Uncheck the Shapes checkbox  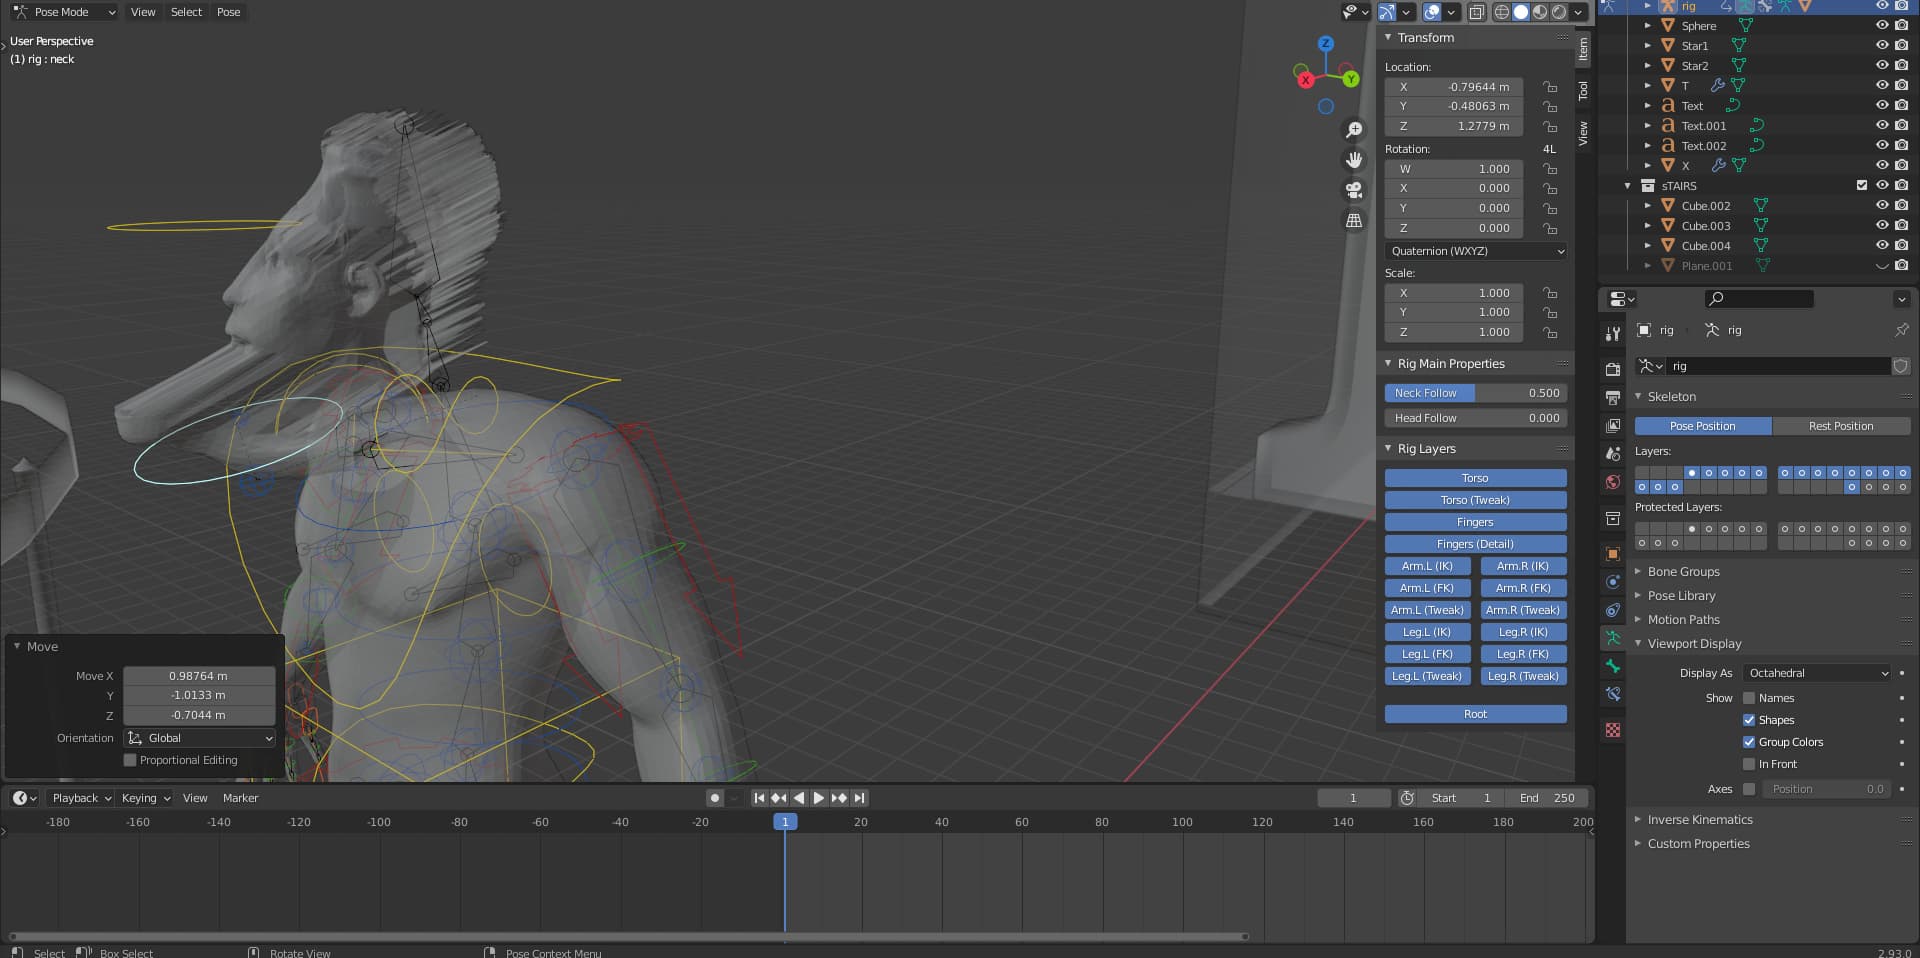coord(1749,720)
